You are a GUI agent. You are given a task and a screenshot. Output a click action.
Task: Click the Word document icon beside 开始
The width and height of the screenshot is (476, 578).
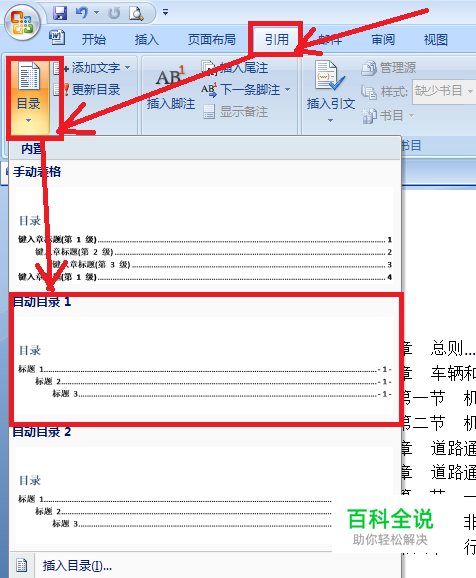coord(57,38)
